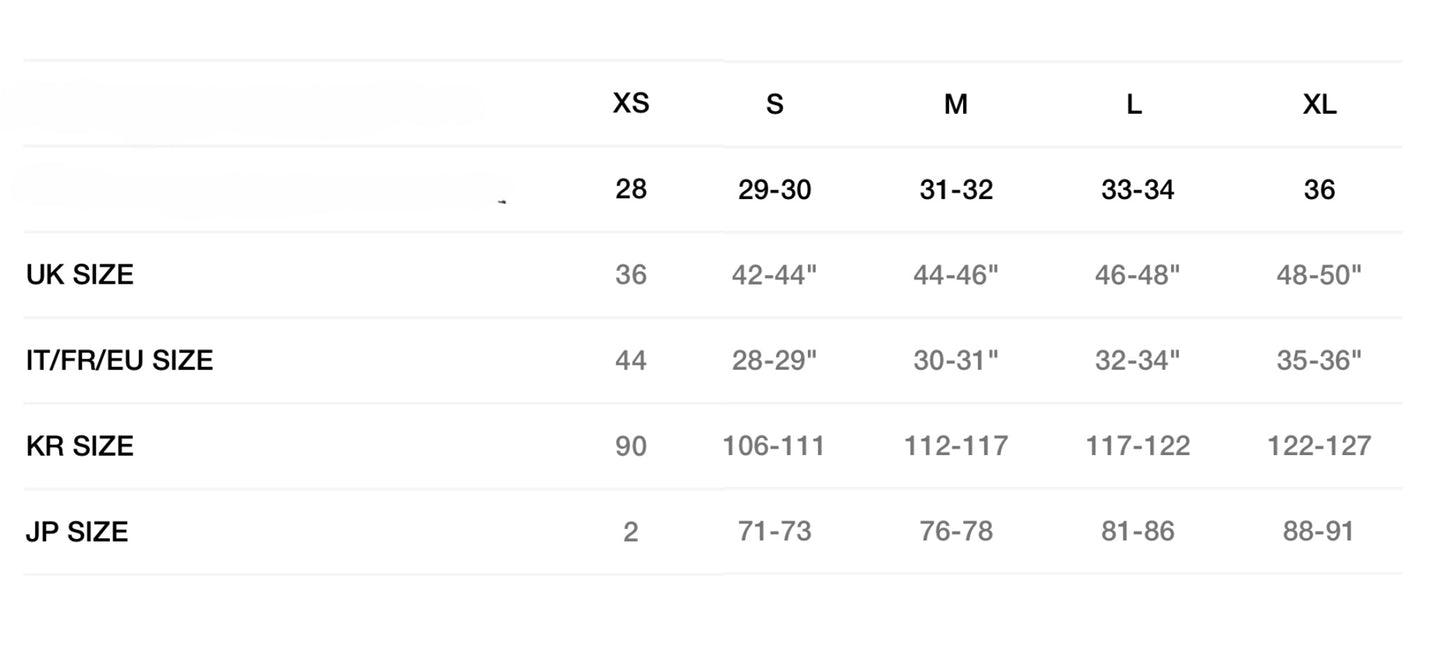This screenshot has width=1445, height=666.
Task: Select the 29-30 cell under S
Action: [774, 190]
